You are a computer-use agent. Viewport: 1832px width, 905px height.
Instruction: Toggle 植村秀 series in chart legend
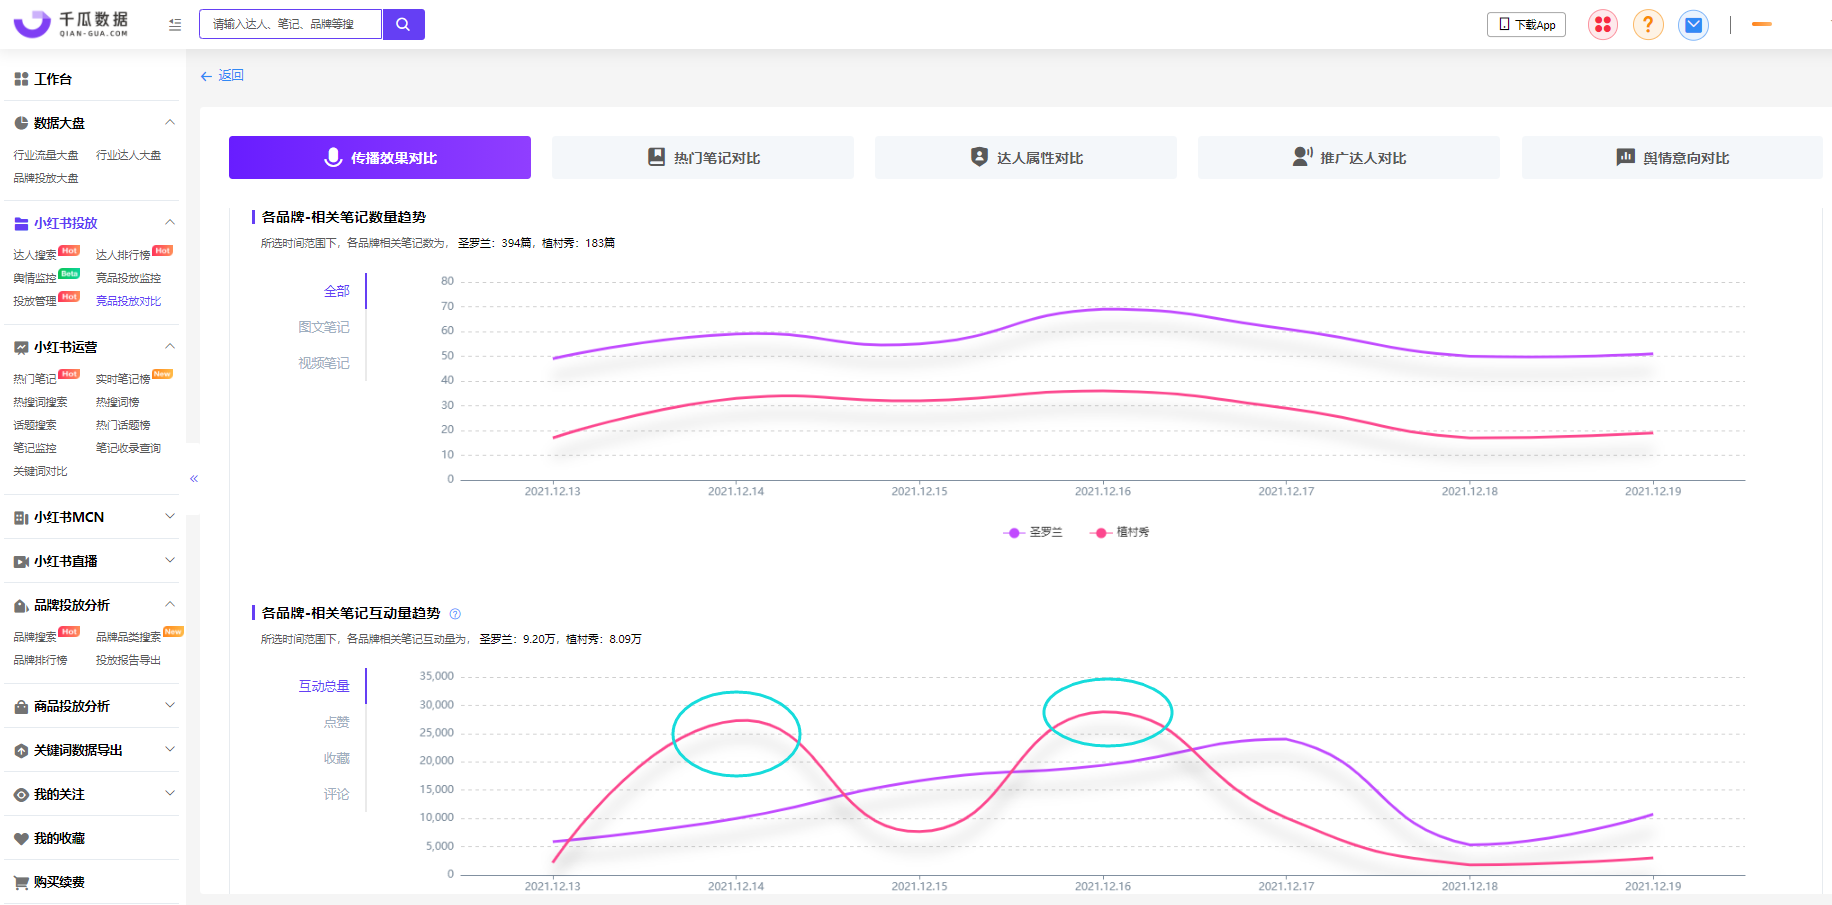pyautogui.click(x=1119, y=532)
